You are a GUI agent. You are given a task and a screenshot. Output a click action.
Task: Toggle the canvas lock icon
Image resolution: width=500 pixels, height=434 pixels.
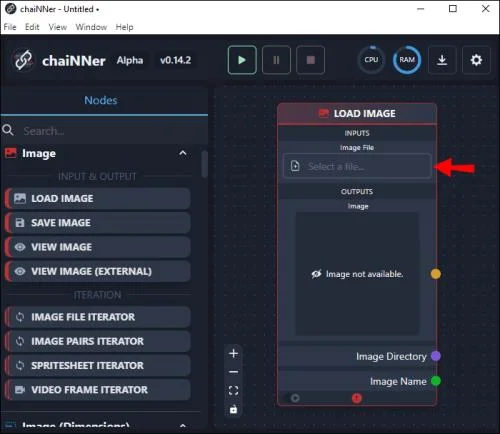click(234, 409)
